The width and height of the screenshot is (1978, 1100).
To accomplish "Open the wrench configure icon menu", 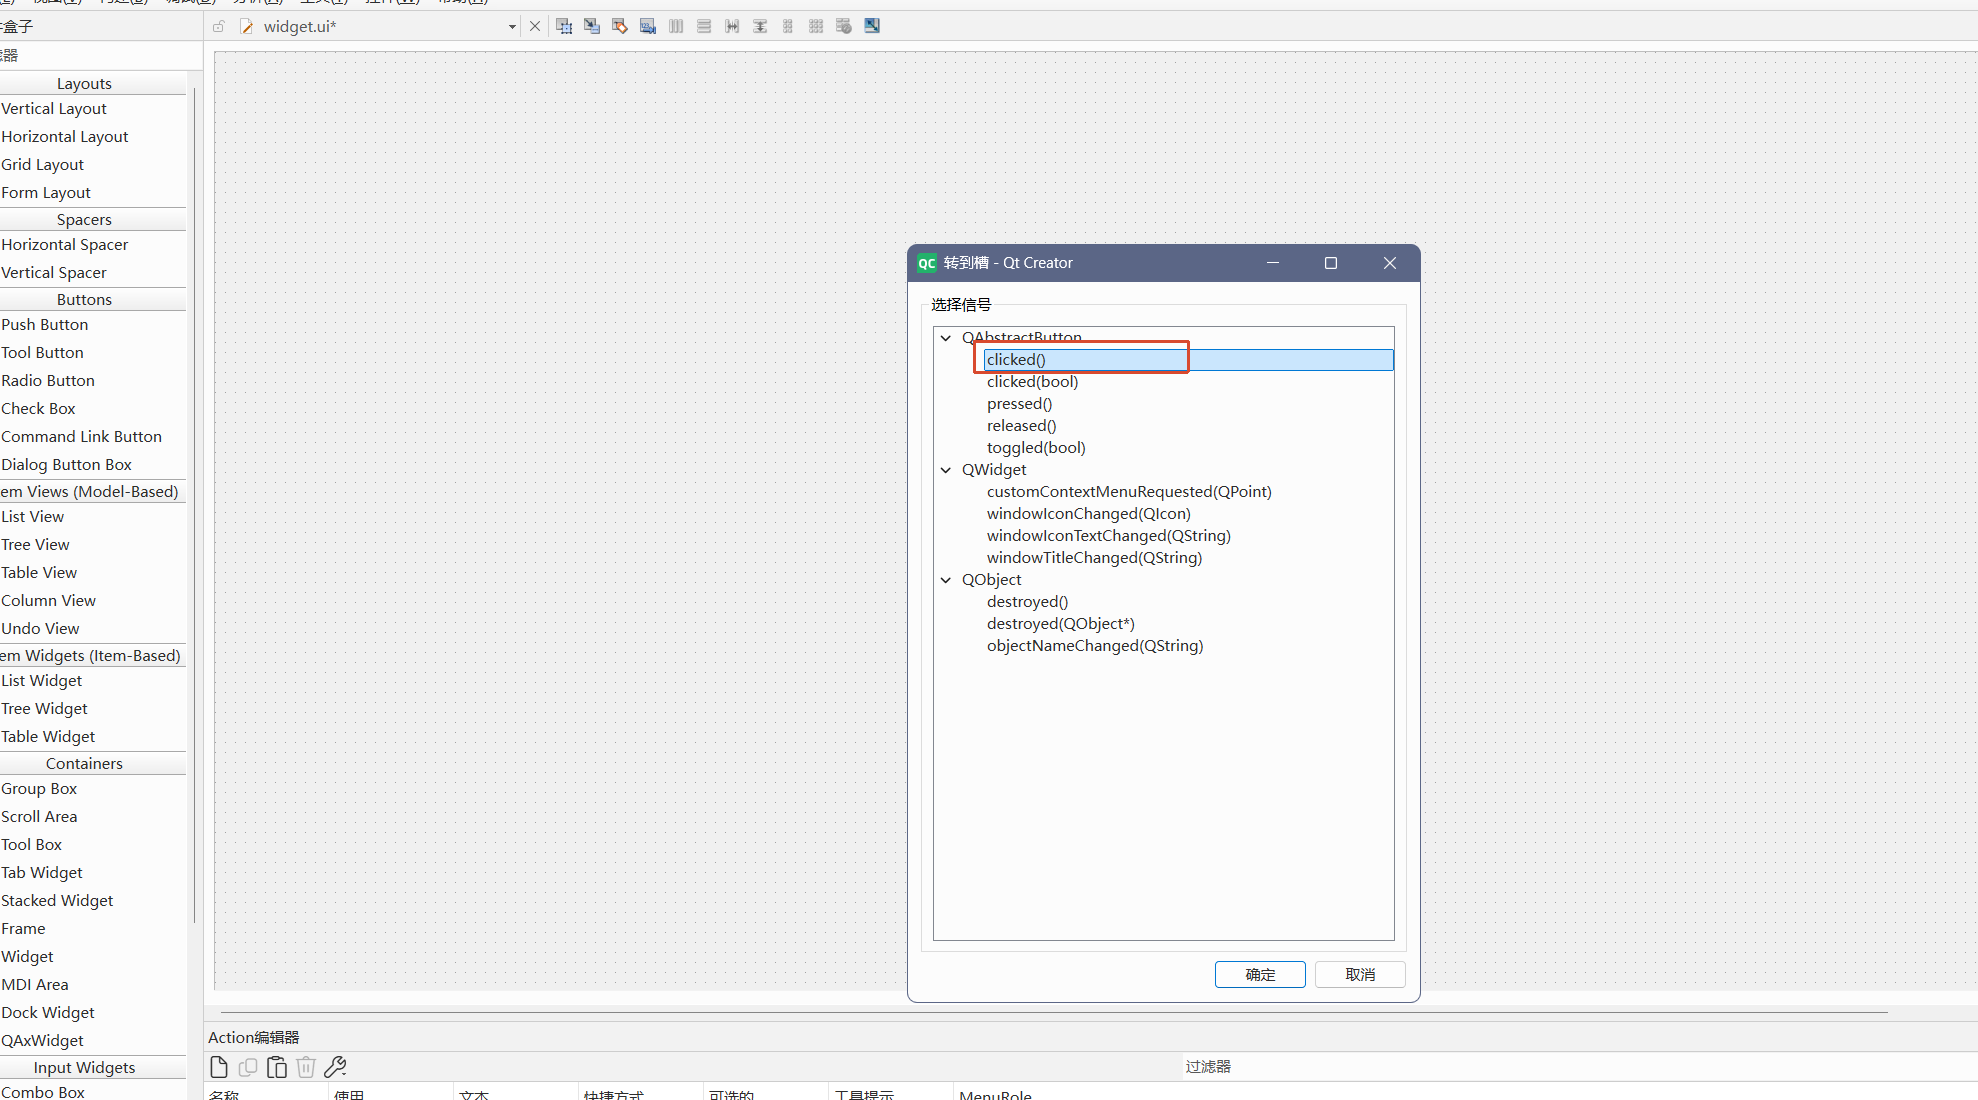I will [x=335, y=1067].
